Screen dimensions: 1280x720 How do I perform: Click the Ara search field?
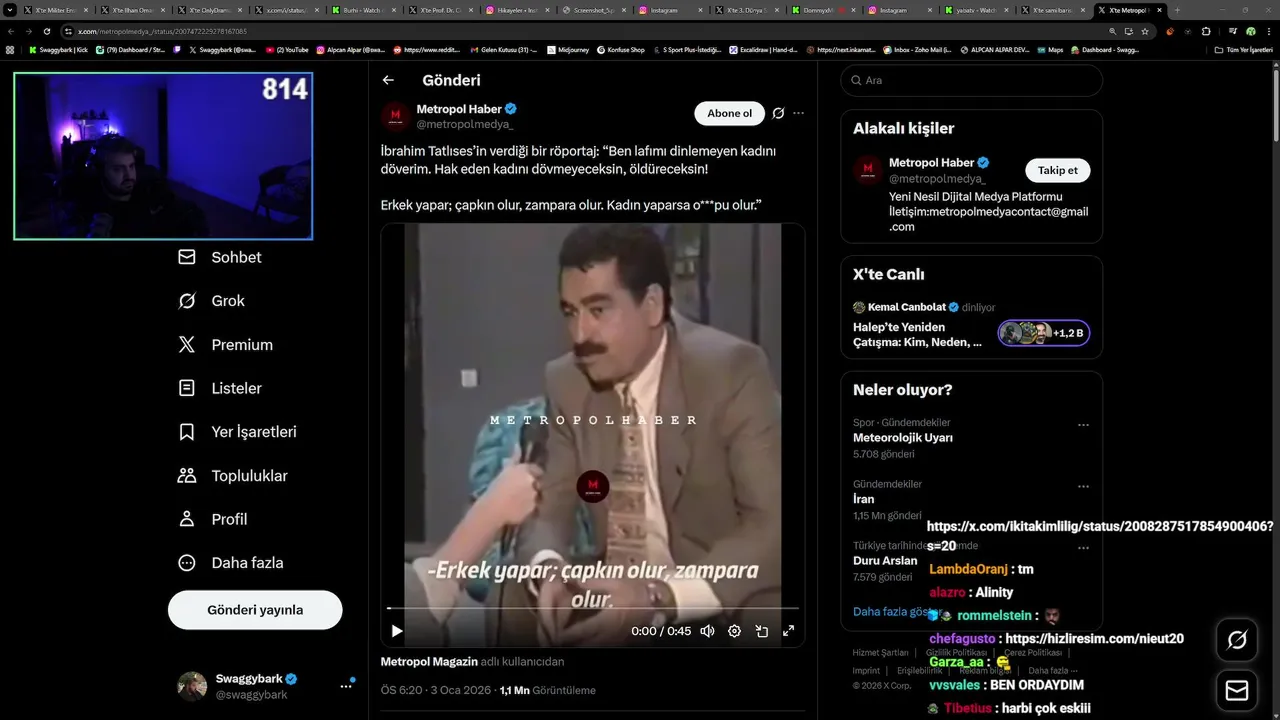(971, 80)
